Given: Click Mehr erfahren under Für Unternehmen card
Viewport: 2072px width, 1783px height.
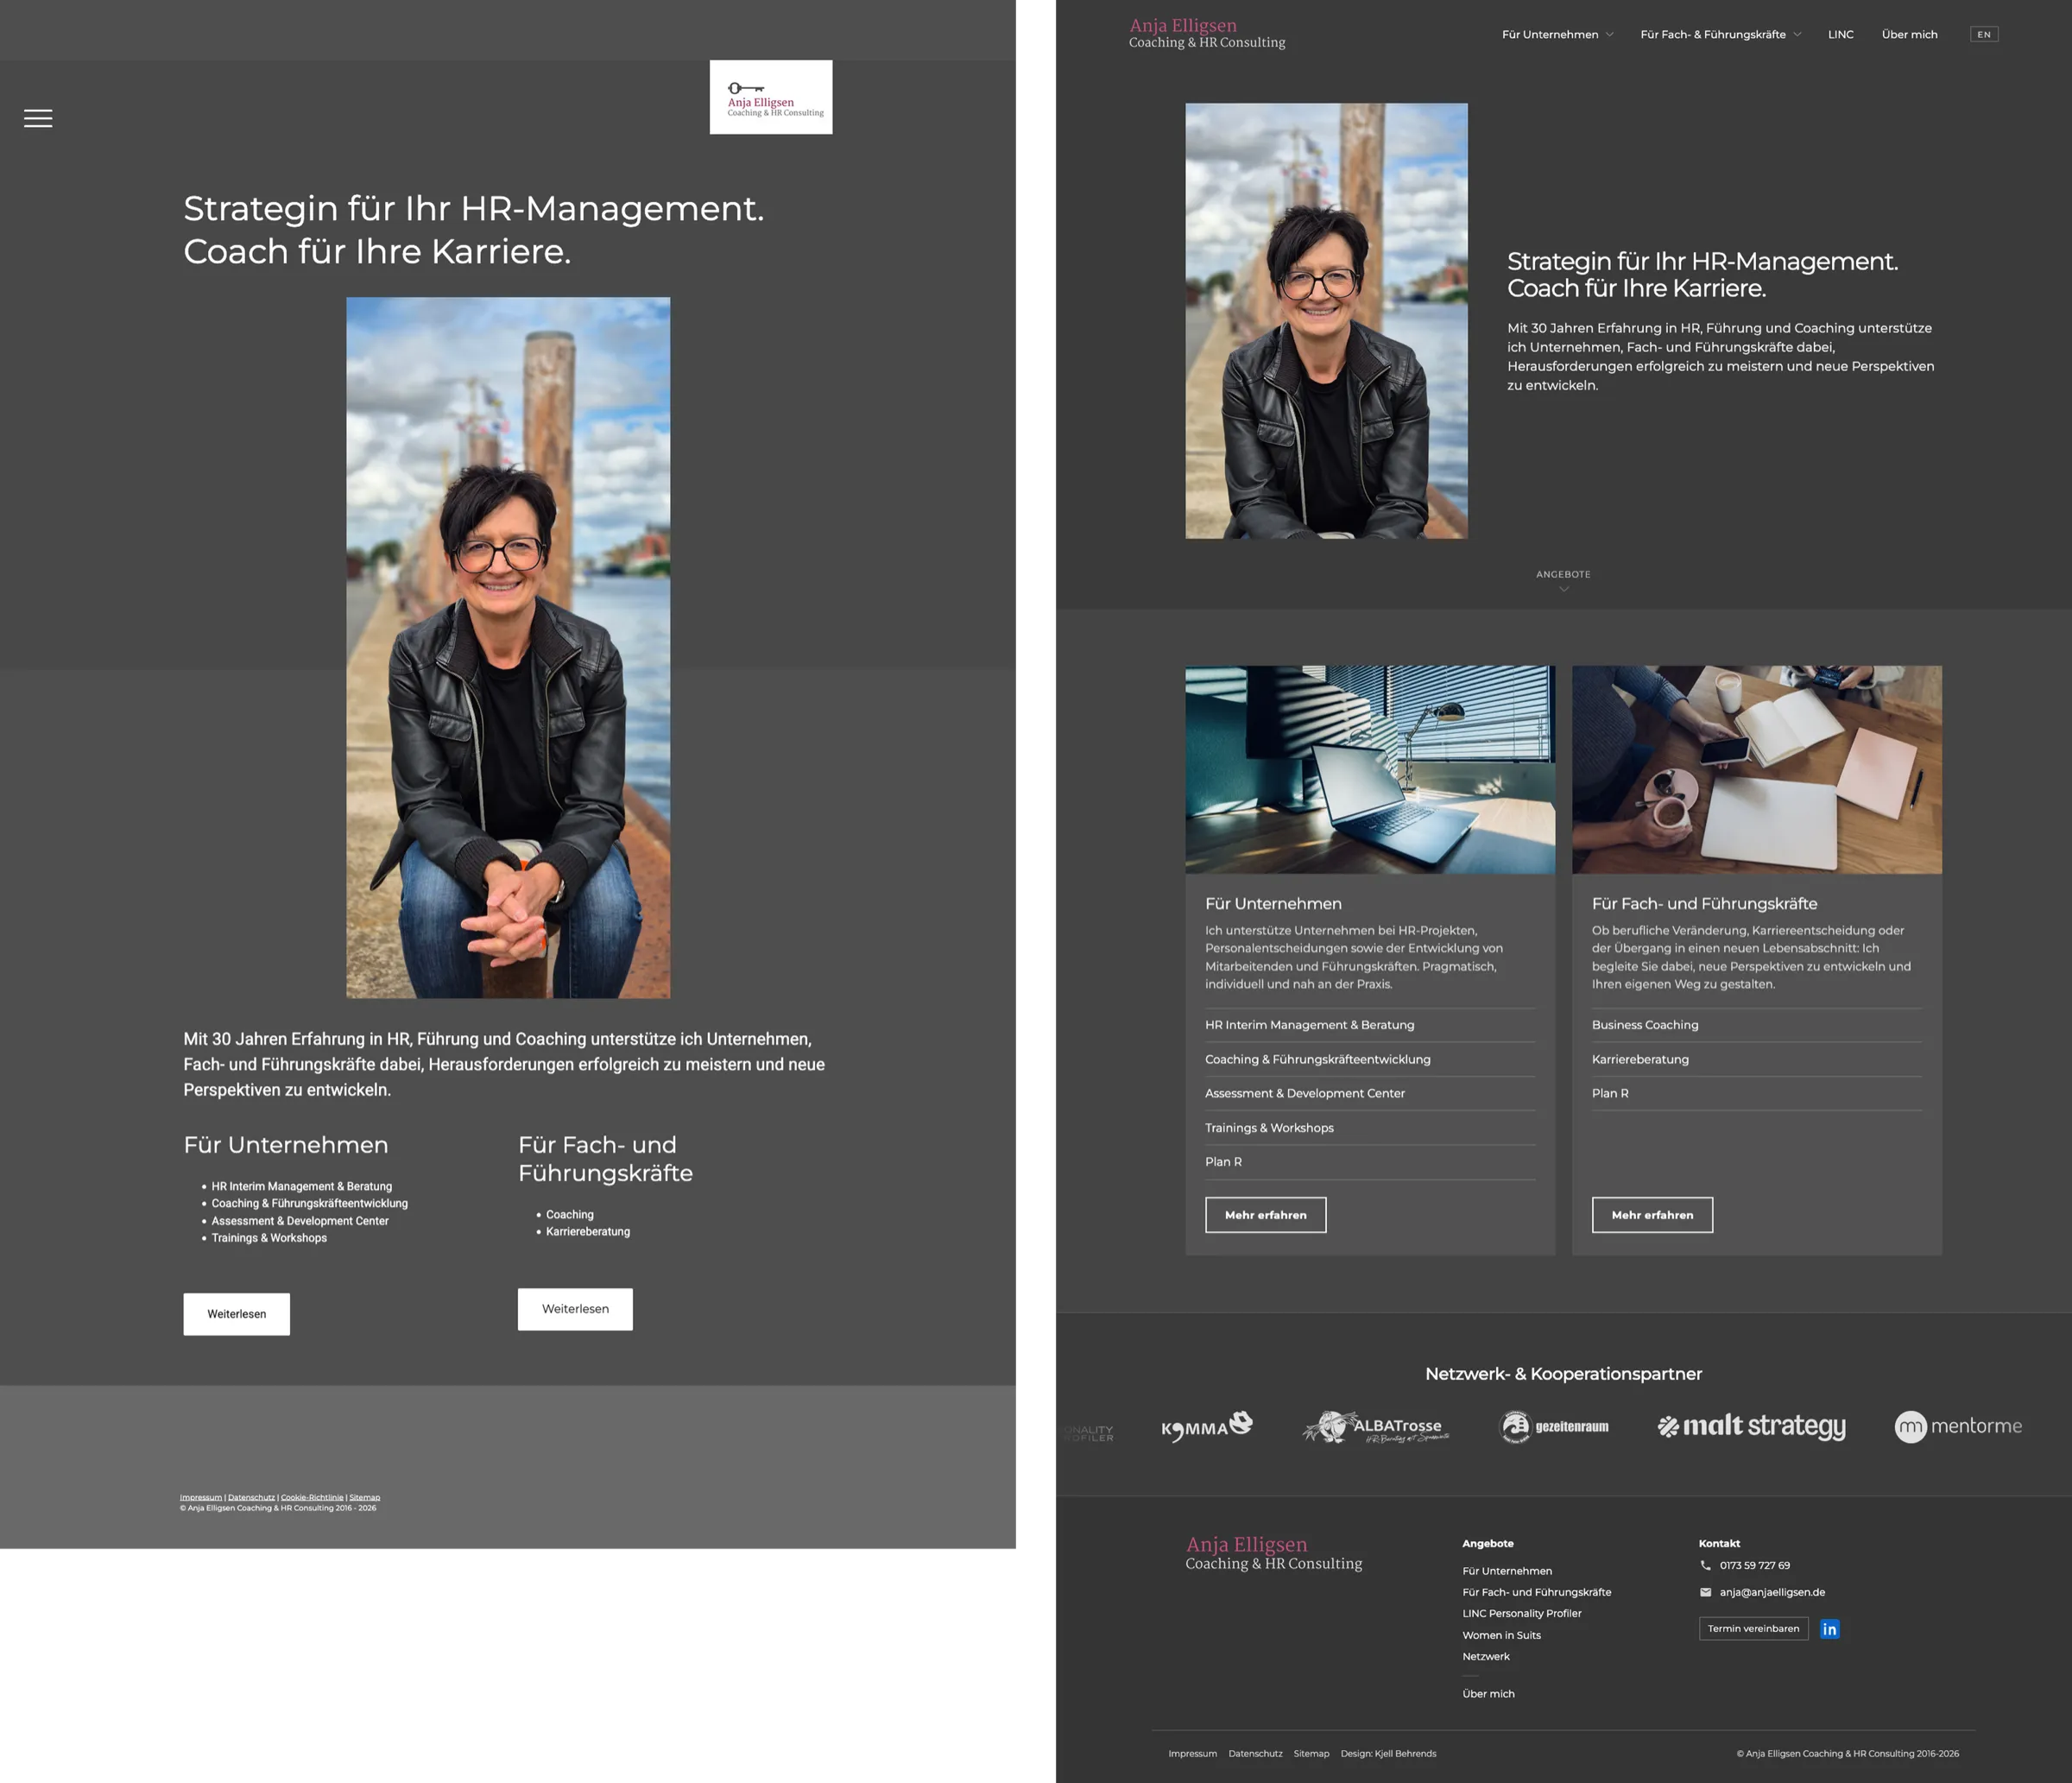Looking at the screenshot, I should pyautogui.click(x=1265, y=1215).
